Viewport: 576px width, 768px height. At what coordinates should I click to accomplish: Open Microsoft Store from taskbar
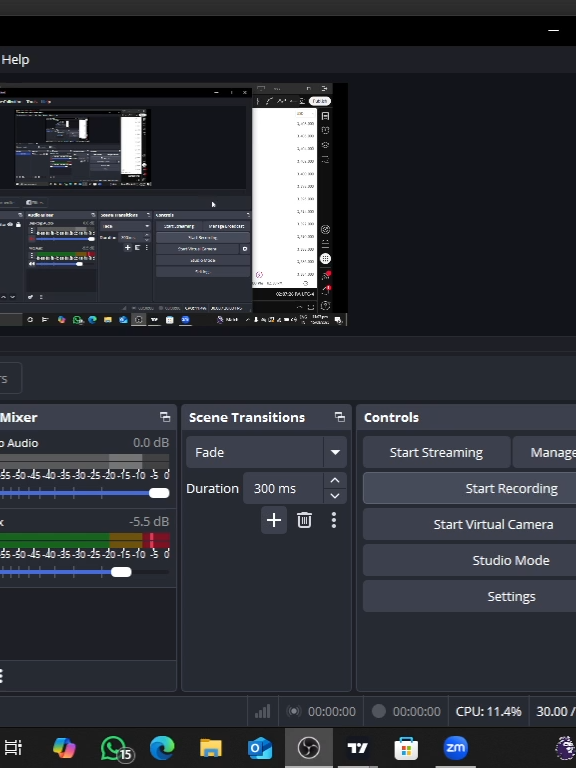coord(406,747)
